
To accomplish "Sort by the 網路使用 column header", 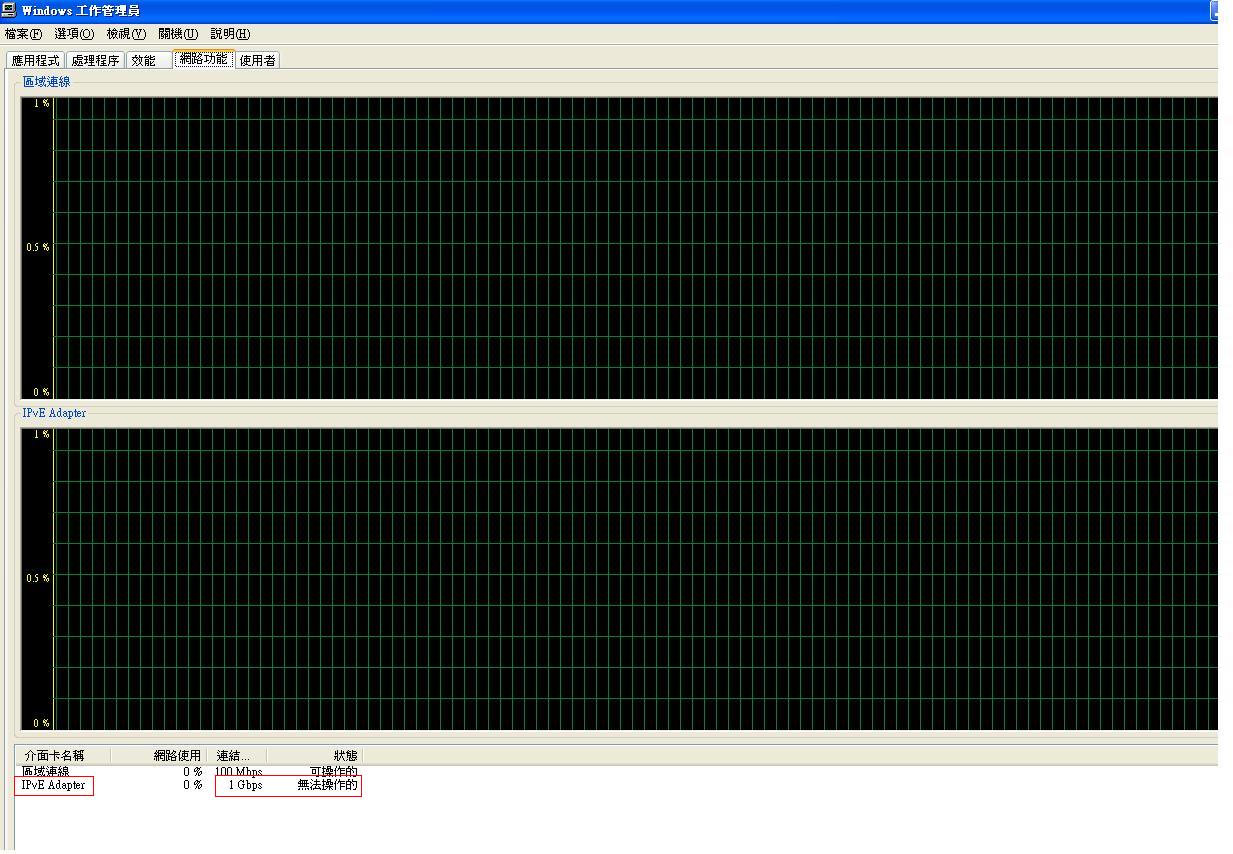I will tap(180, 755).
